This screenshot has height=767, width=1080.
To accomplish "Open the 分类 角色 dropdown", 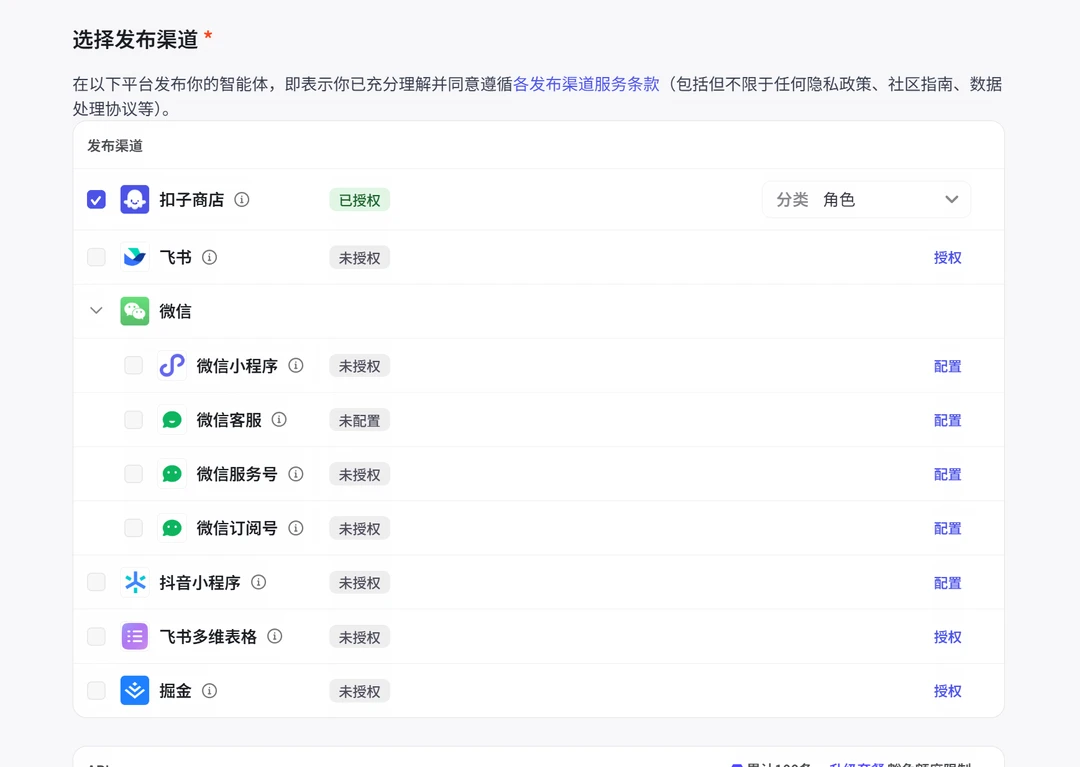I will [866, 200].
